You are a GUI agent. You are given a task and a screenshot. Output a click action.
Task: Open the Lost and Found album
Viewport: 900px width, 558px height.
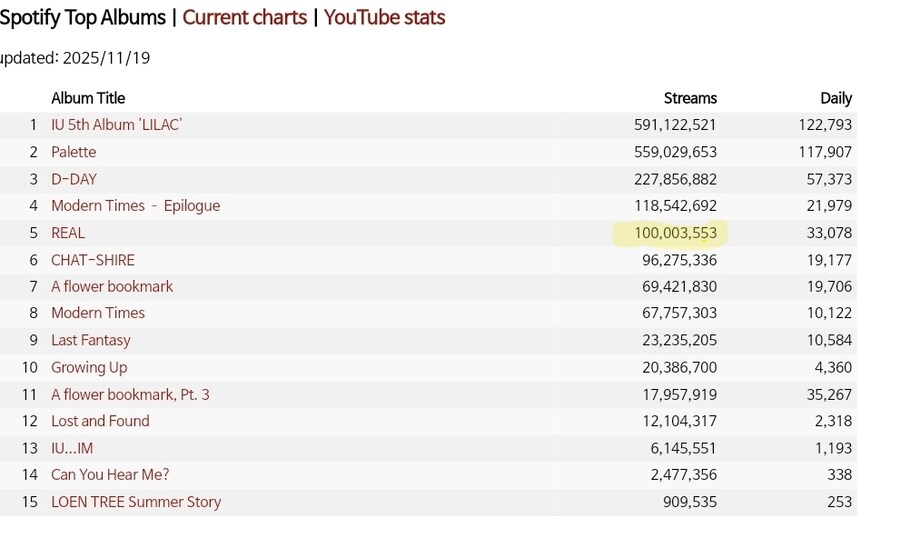coord(100,421)
